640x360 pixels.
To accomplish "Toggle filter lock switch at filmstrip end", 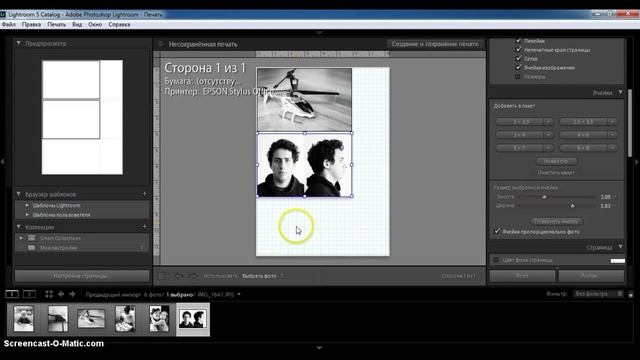I will coord(631,294).
